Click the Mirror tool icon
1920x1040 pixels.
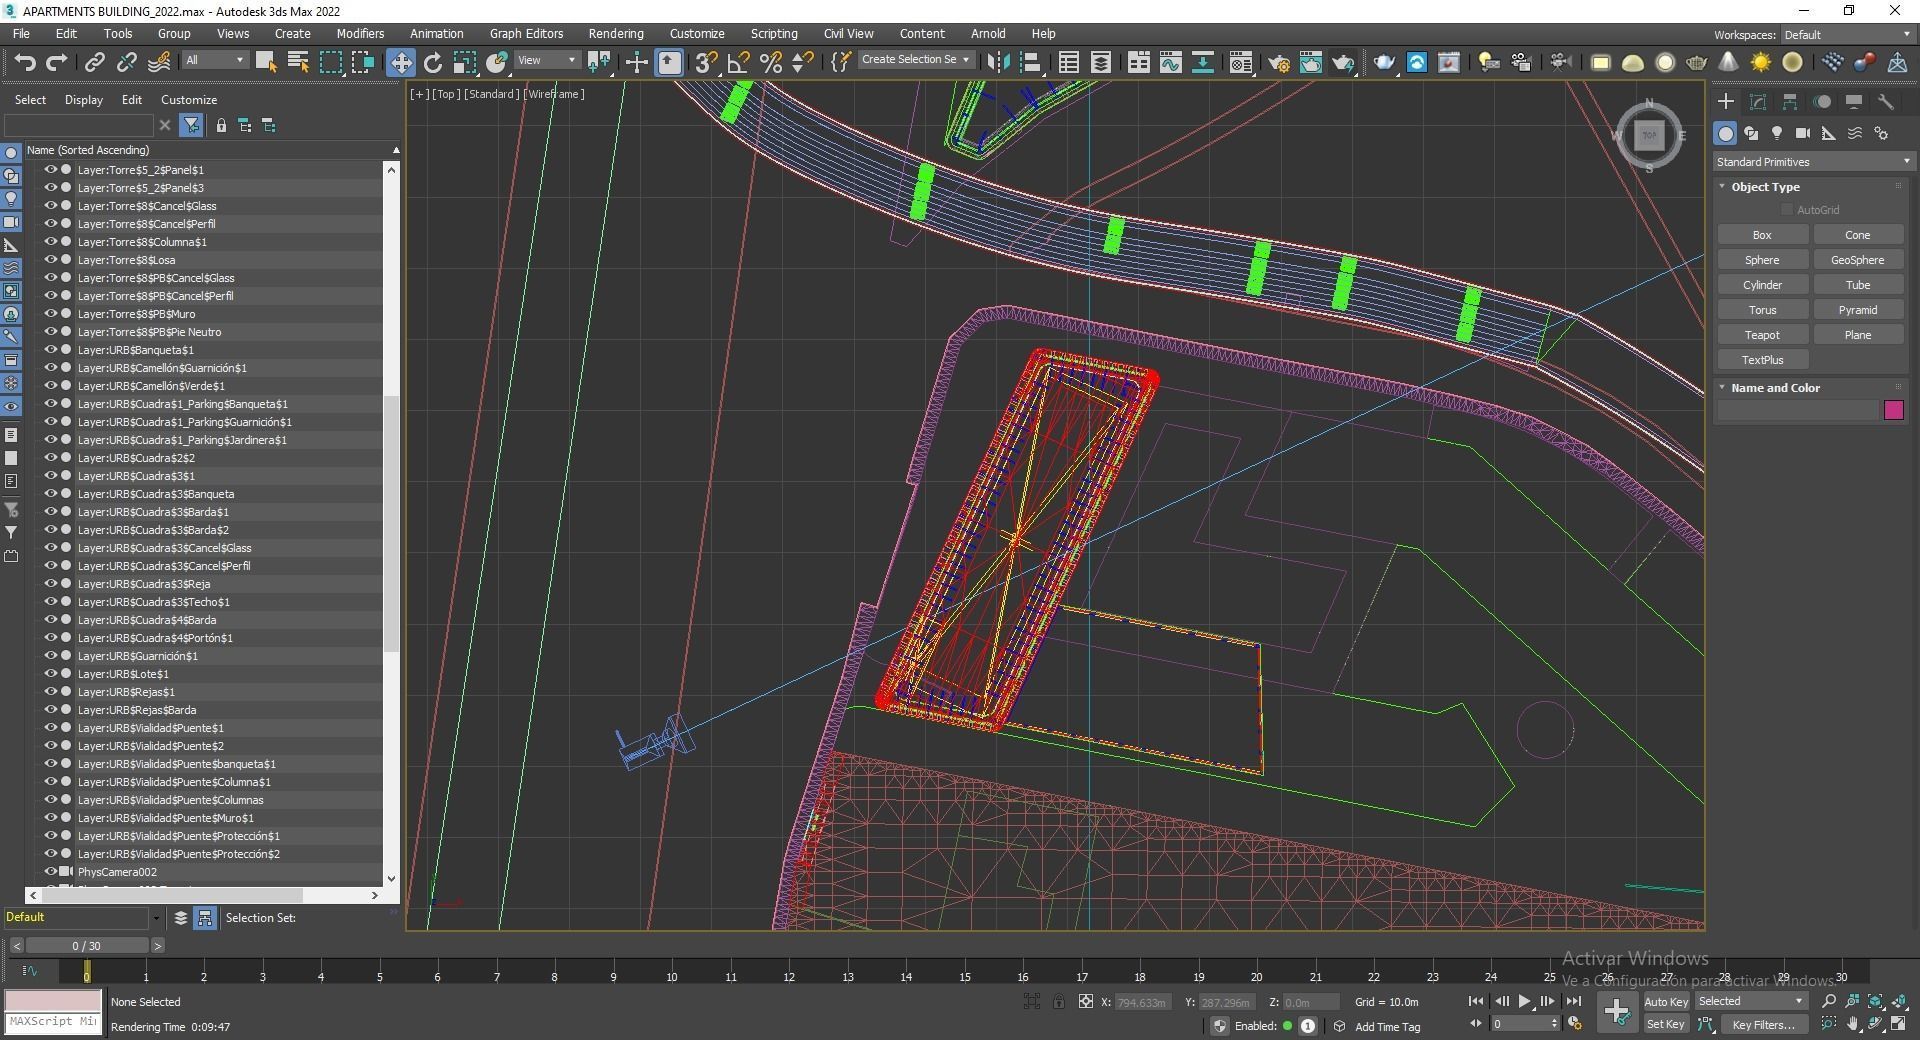pyautogui.click(x=998, y=62)
